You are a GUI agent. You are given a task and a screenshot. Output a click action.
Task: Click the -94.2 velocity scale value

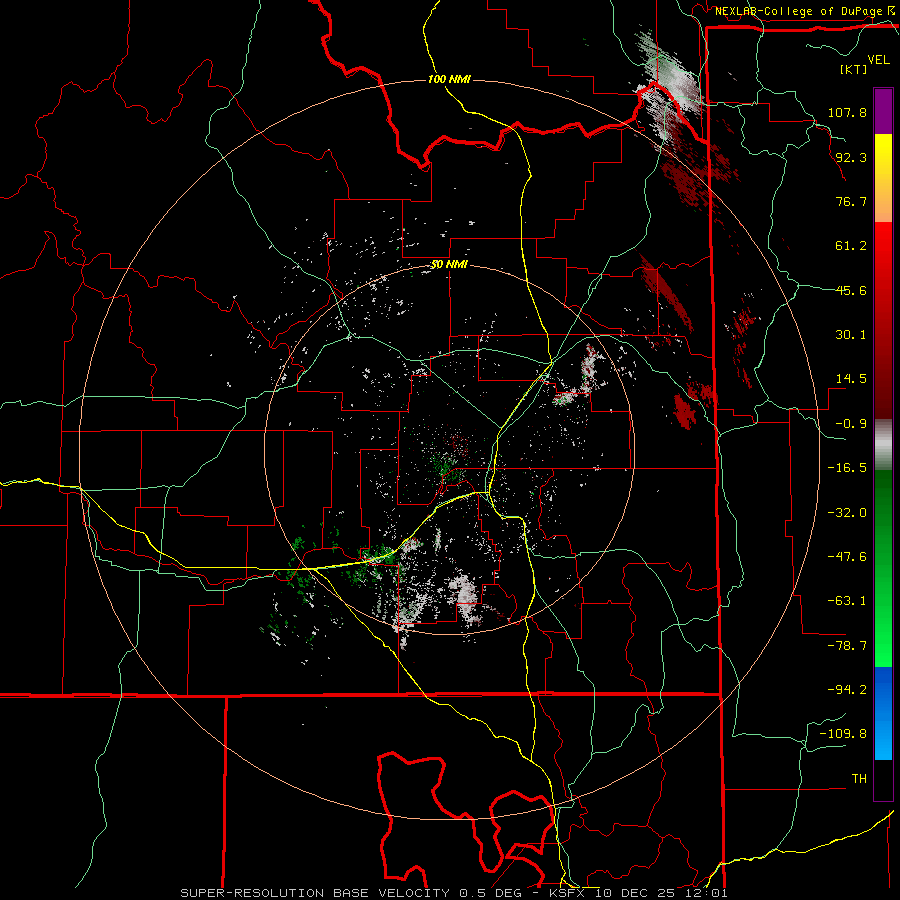(x=847, y=690)
